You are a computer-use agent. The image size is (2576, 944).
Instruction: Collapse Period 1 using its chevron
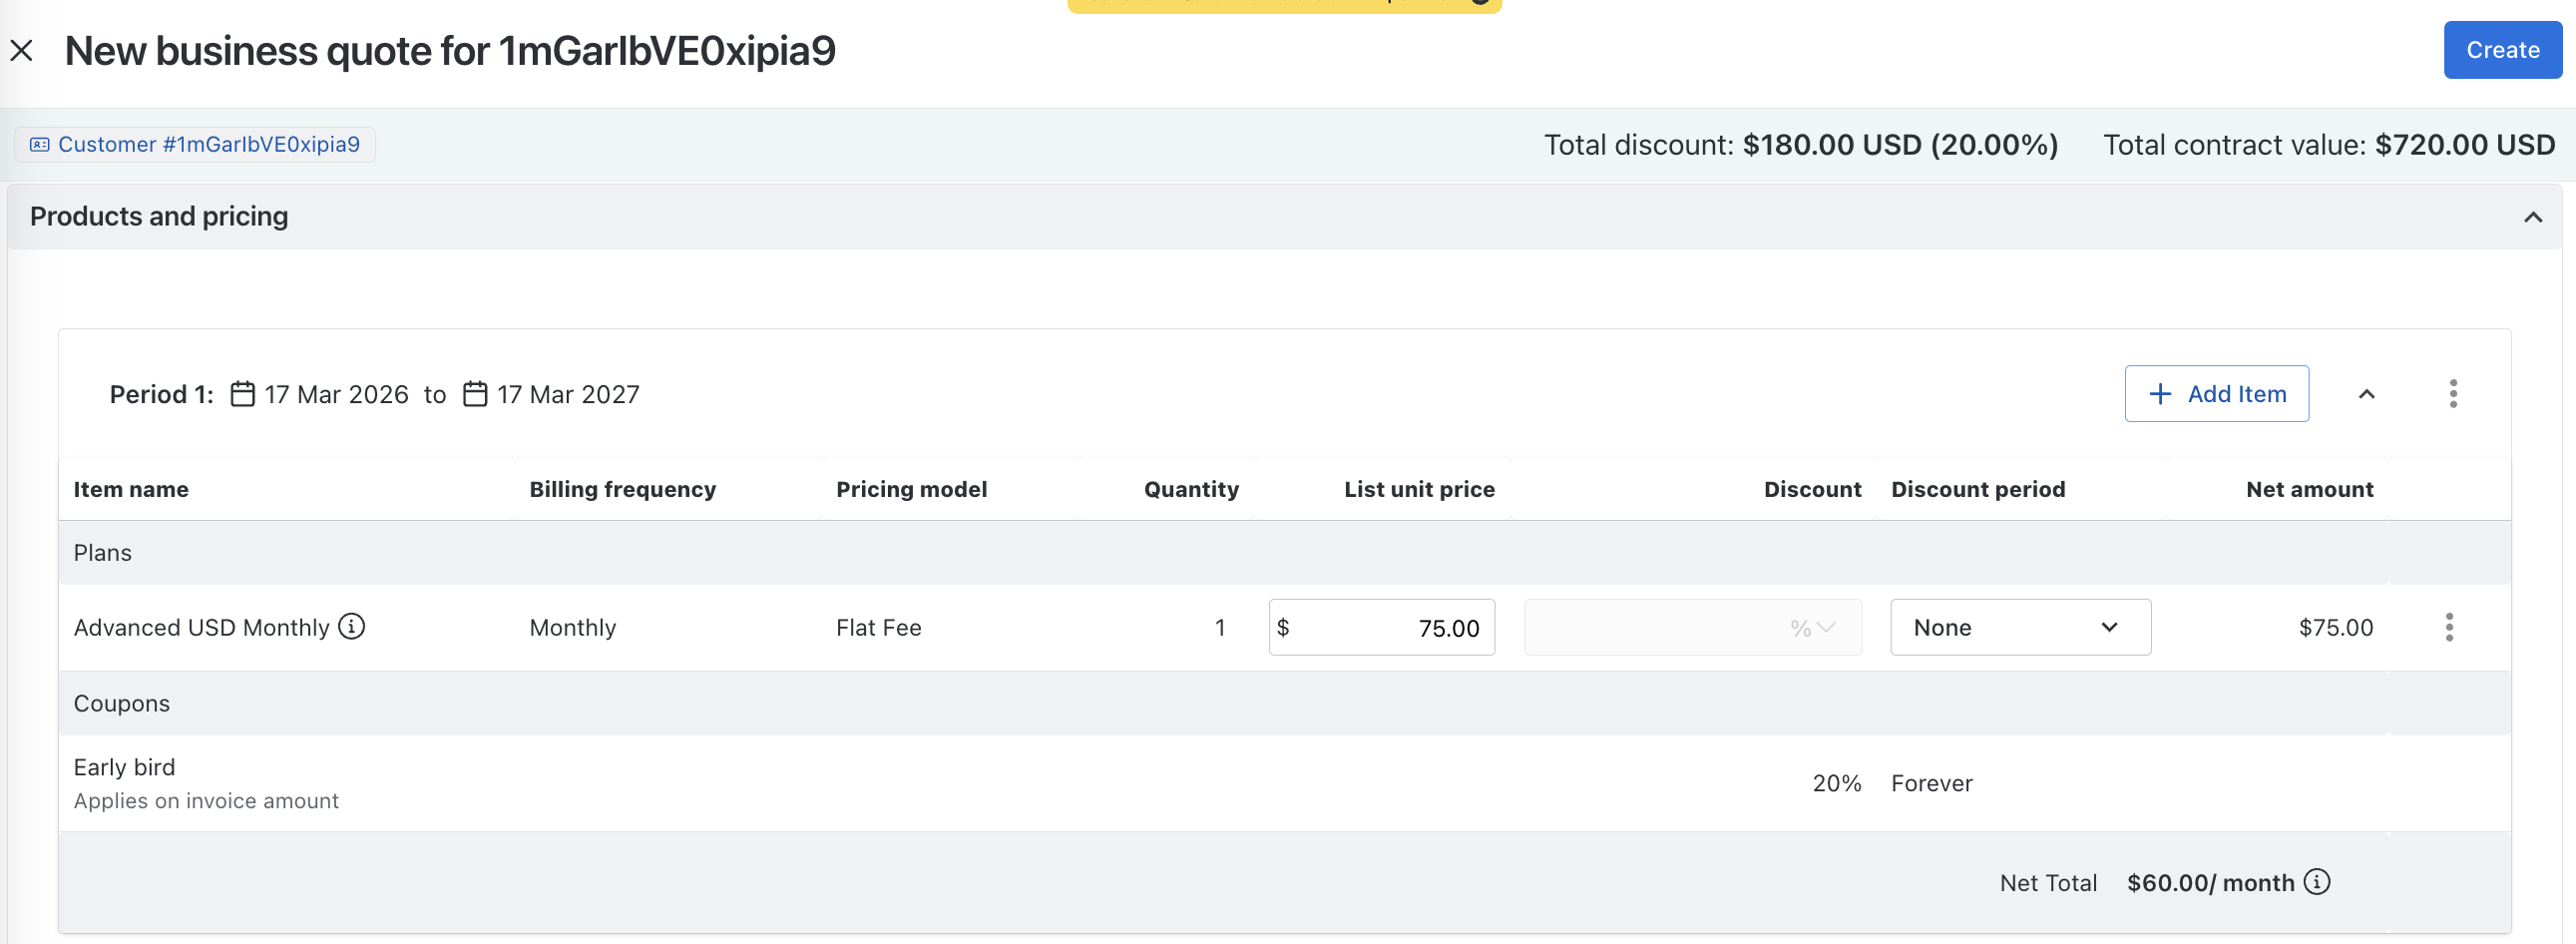tap(2366, 394)
